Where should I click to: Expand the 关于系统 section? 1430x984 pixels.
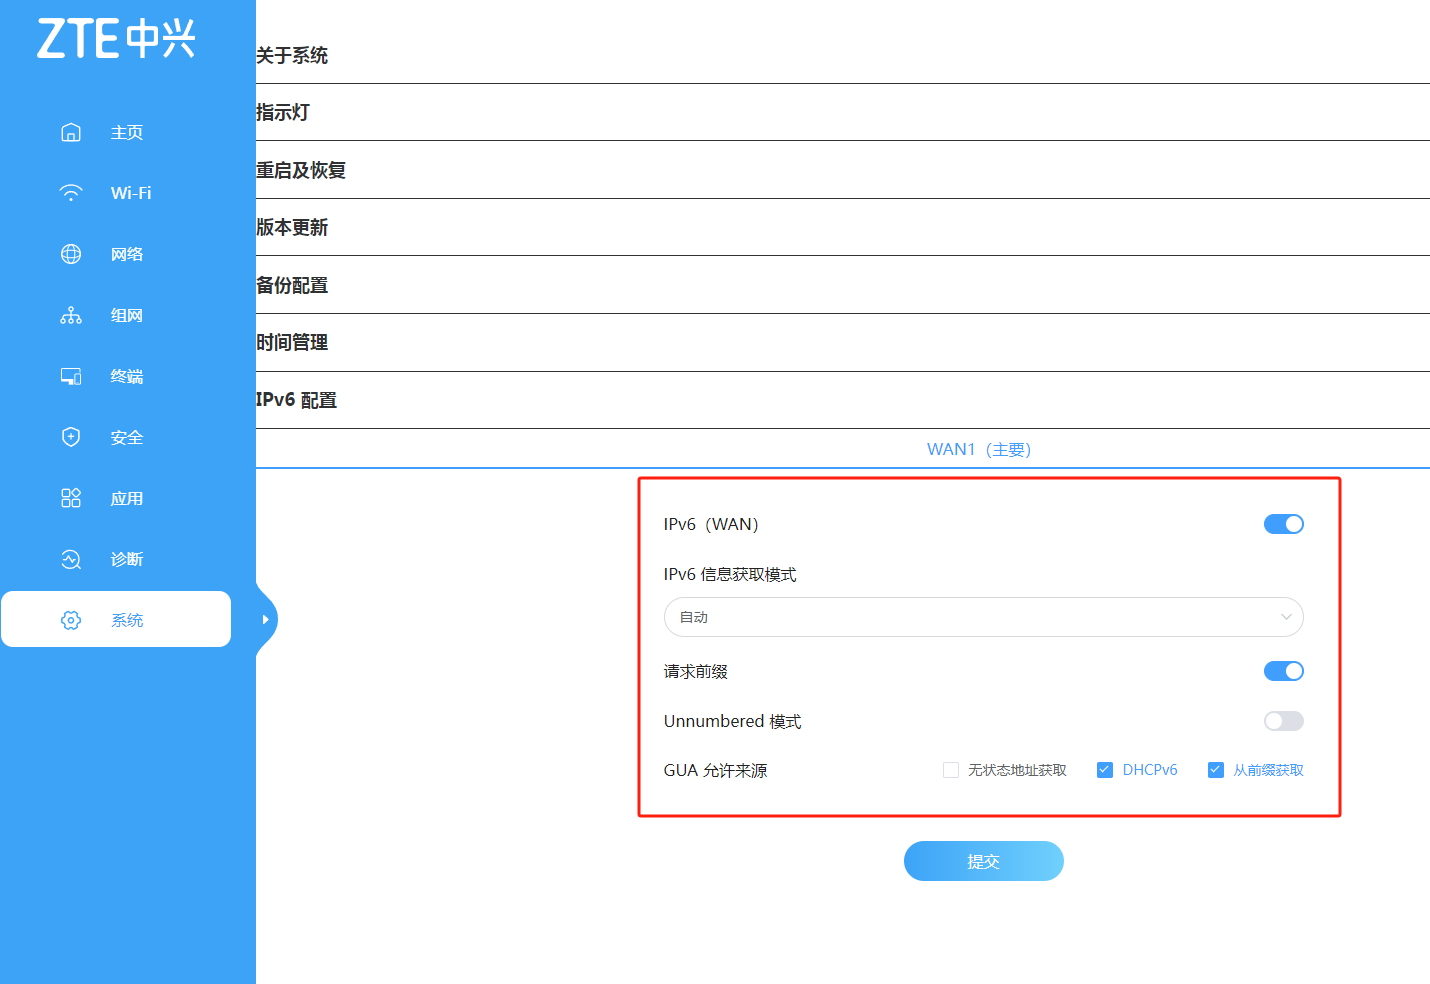(843, 55)
